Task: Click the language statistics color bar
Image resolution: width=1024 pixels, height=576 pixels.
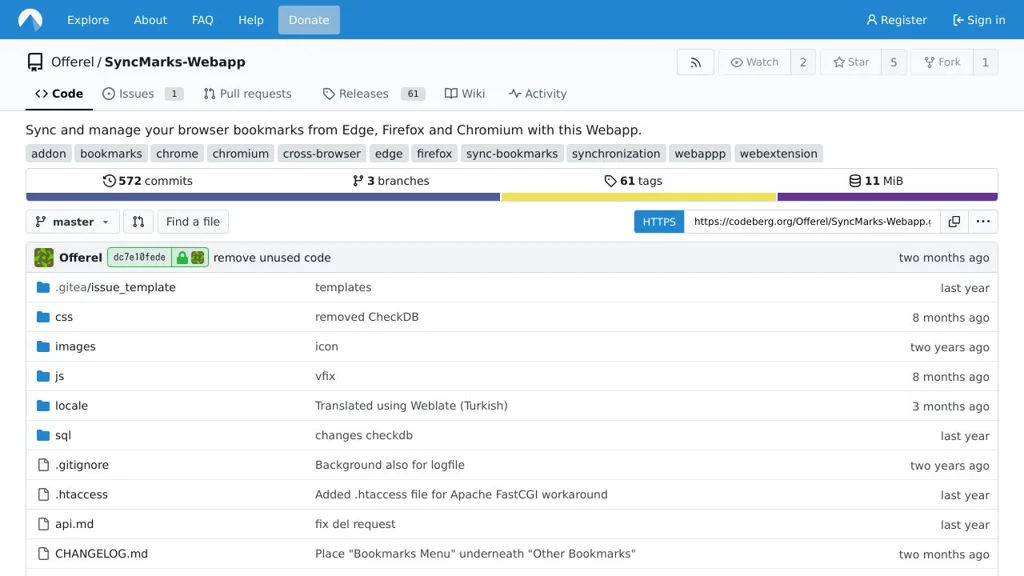Action: pos(511,197)
